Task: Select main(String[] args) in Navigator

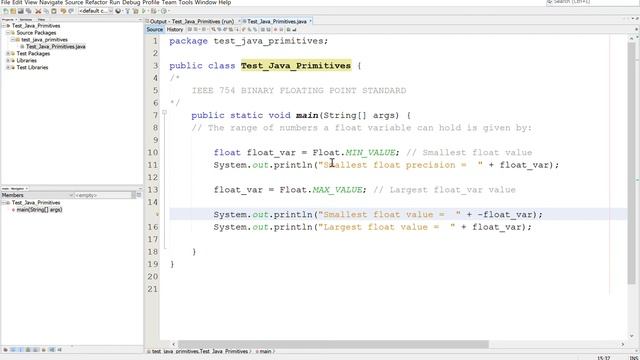Action: point(39,210)
